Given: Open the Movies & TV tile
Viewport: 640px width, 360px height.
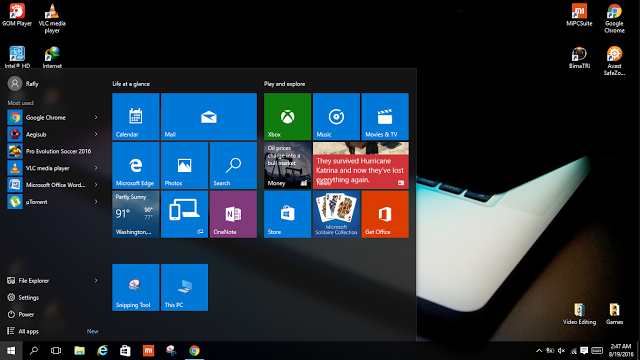Looking at the screenshot, I should point(385,117).
